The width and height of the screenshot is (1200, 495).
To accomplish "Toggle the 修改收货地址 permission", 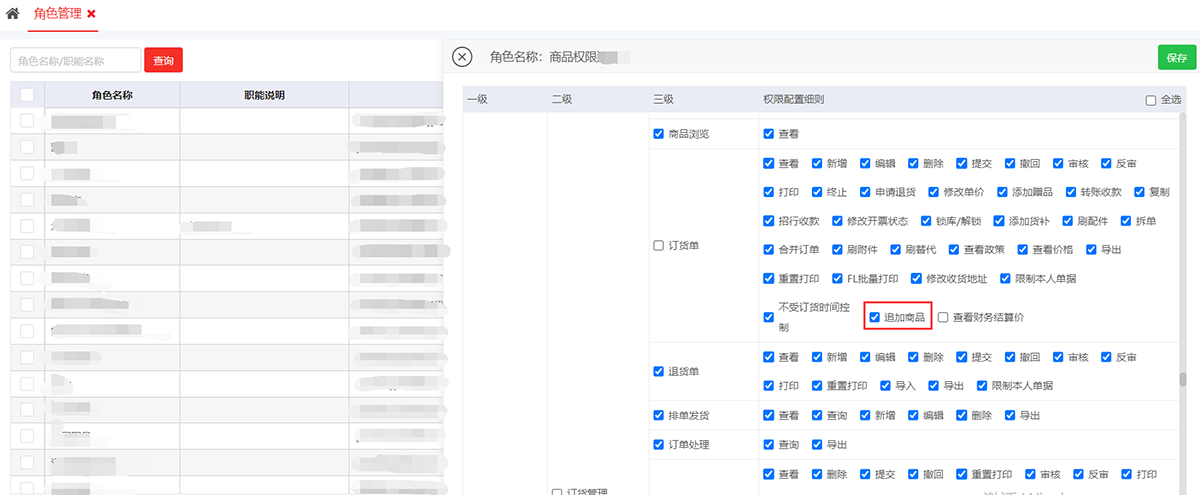I will (x=917, y=278).
